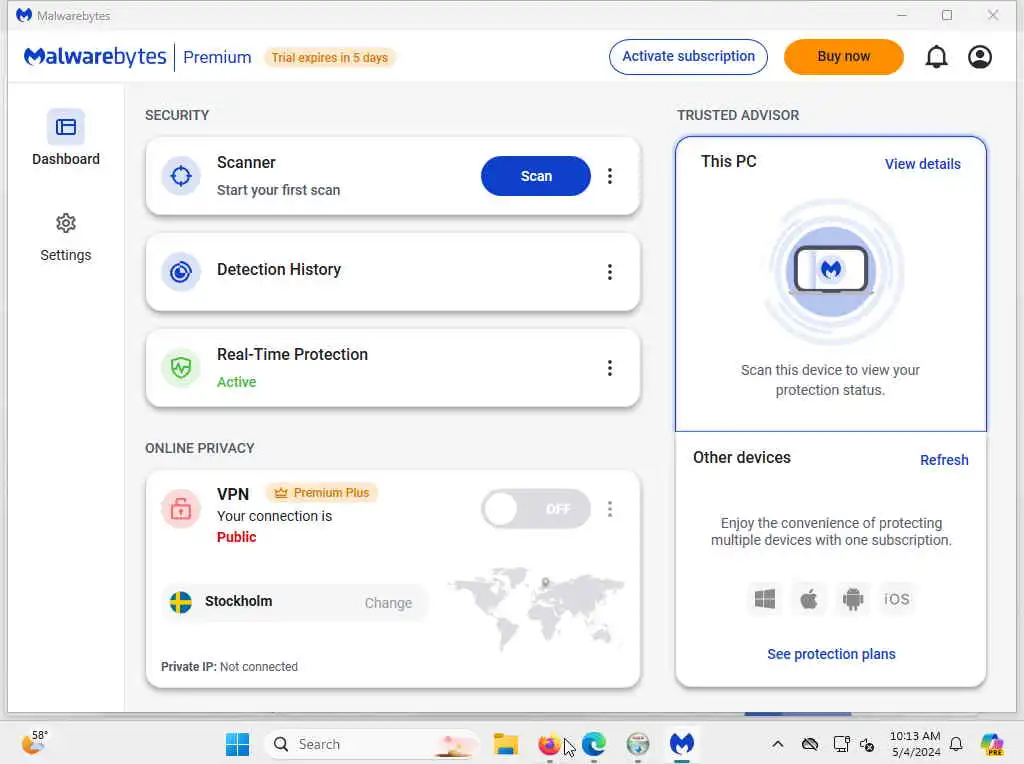Show hidden system tray icons chevron

[777, 744]
